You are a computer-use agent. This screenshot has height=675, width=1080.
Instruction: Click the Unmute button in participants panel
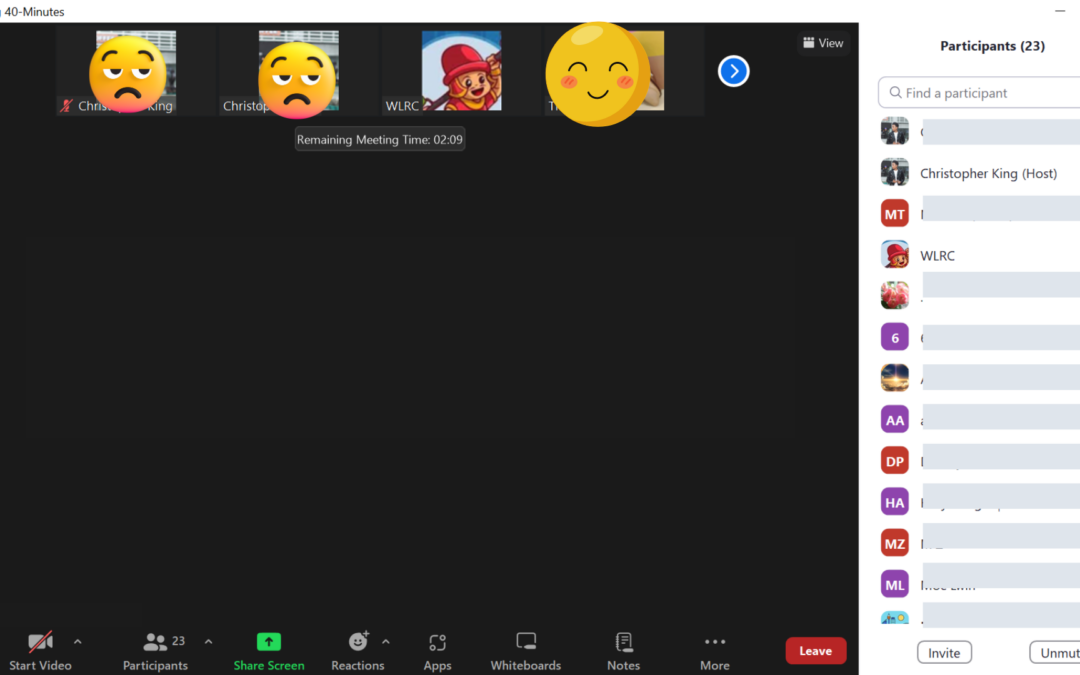pos(1055,652)
